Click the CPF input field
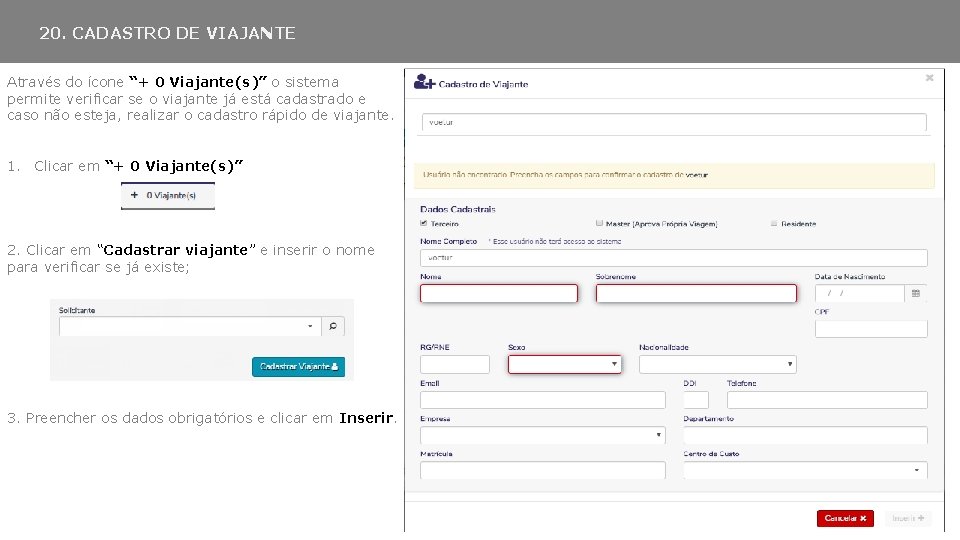This screenshot has height=540, width=960. click(x=871, y=329)
